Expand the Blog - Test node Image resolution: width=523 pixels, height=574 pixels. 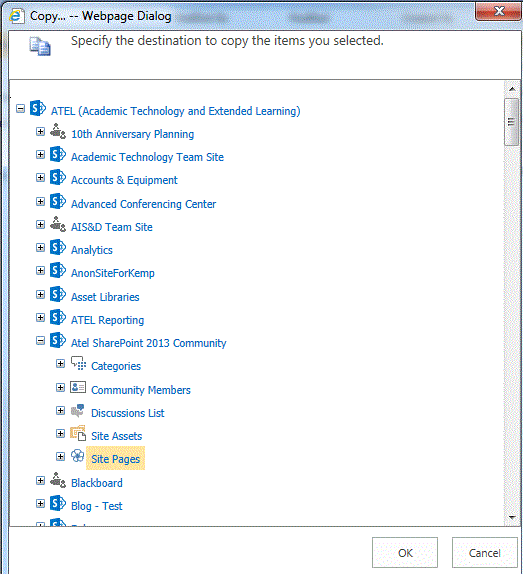click(41, 503)
